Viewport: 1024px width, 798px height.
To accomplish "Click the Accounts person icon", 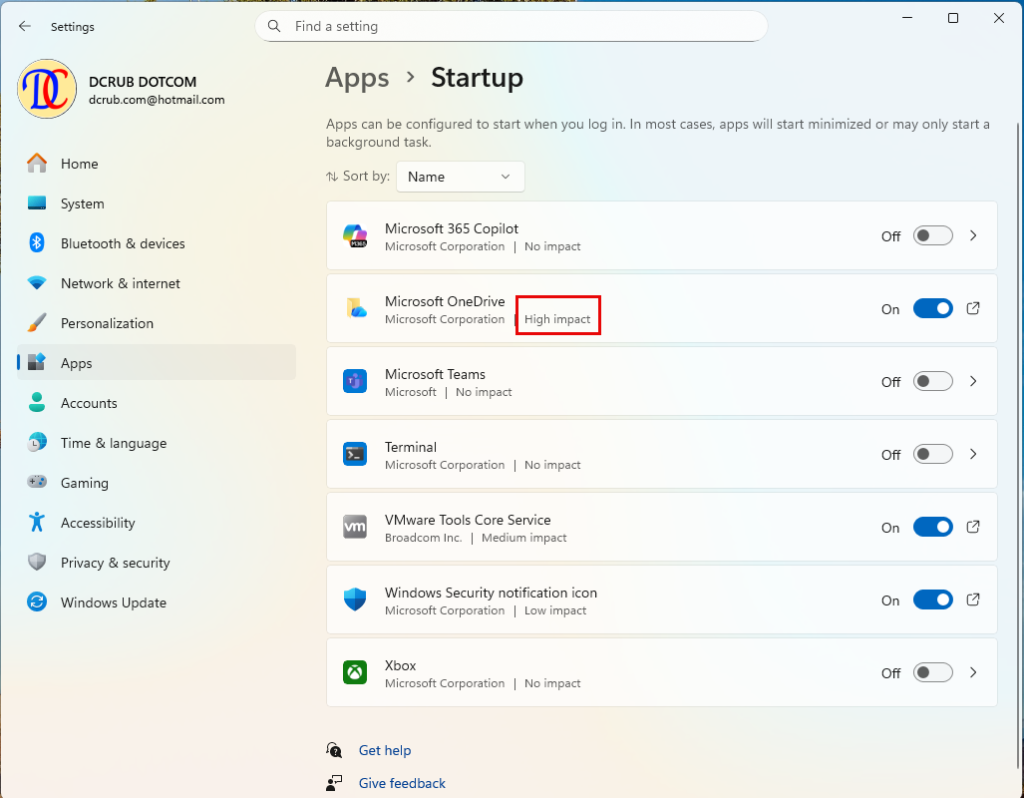I will (x=37, y=402).
